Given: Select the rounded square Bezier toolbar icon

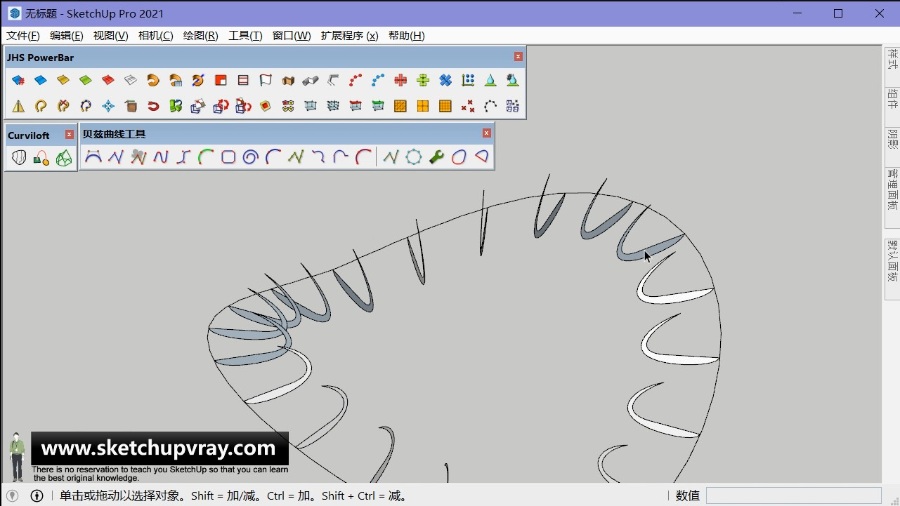Looking at the screenshot, I should (x=228, y=157).
